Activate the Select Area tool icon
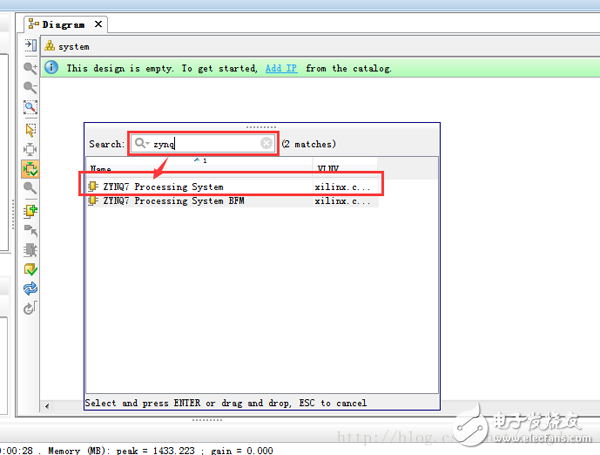Image resolution: width=600 pixels, height=455 pixels. (30, 129)
